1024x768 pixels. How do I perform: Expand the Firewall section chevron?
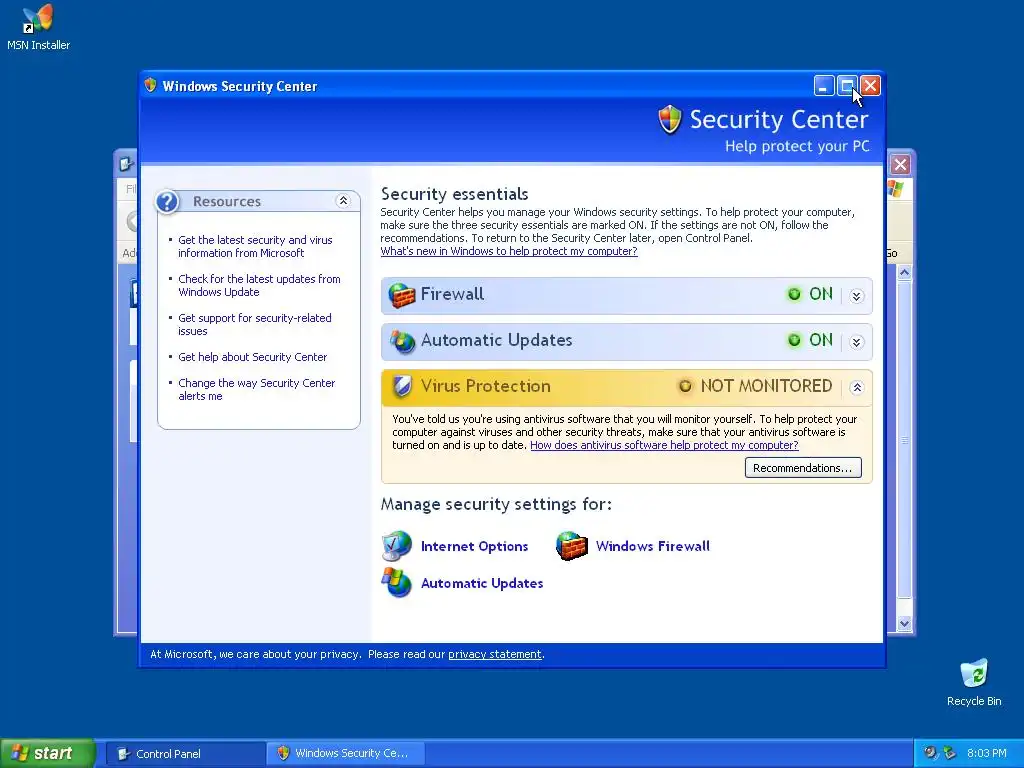tap(856, 296)
